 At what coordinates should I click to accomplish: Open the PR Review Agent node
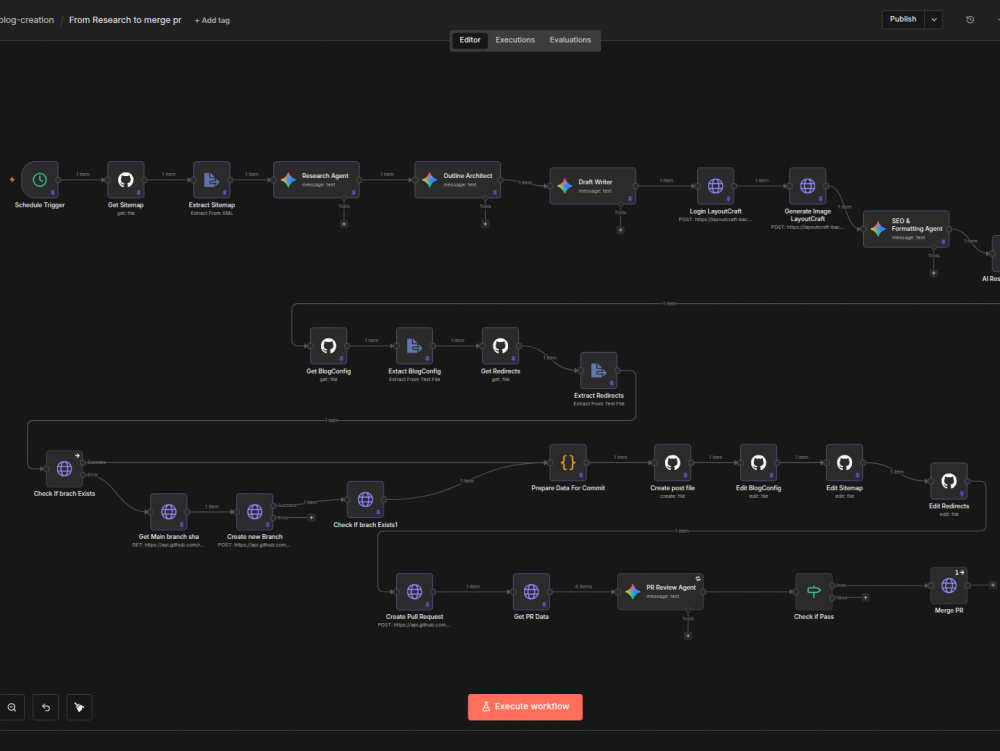661,592
